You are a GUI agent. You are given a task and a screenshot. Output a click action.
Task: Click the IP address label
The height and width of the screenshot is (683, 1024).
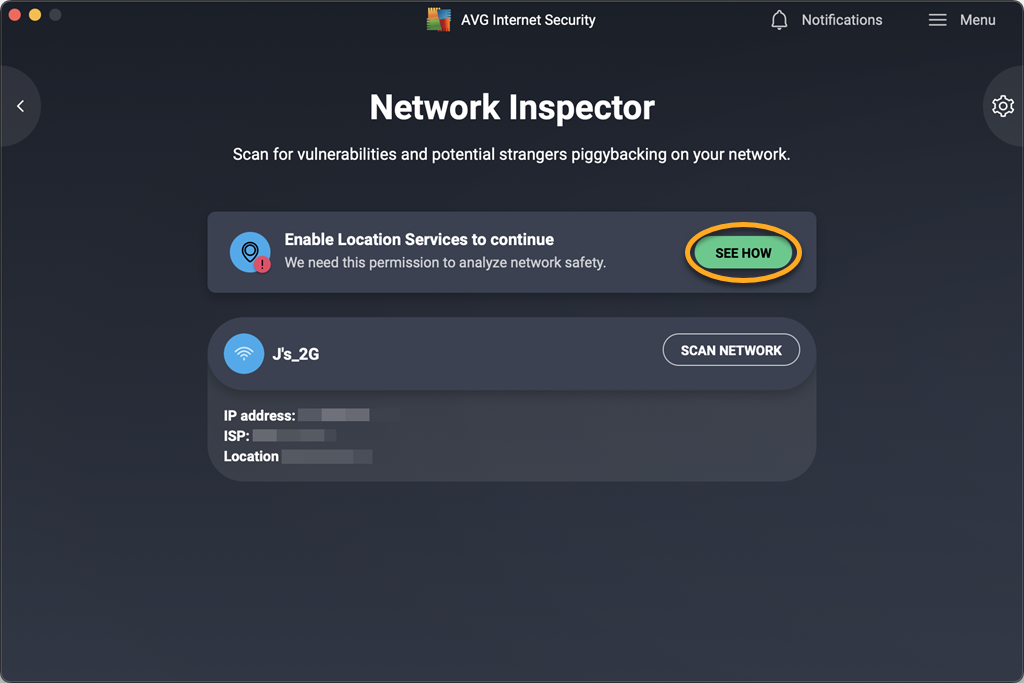[x=259, y=415]
